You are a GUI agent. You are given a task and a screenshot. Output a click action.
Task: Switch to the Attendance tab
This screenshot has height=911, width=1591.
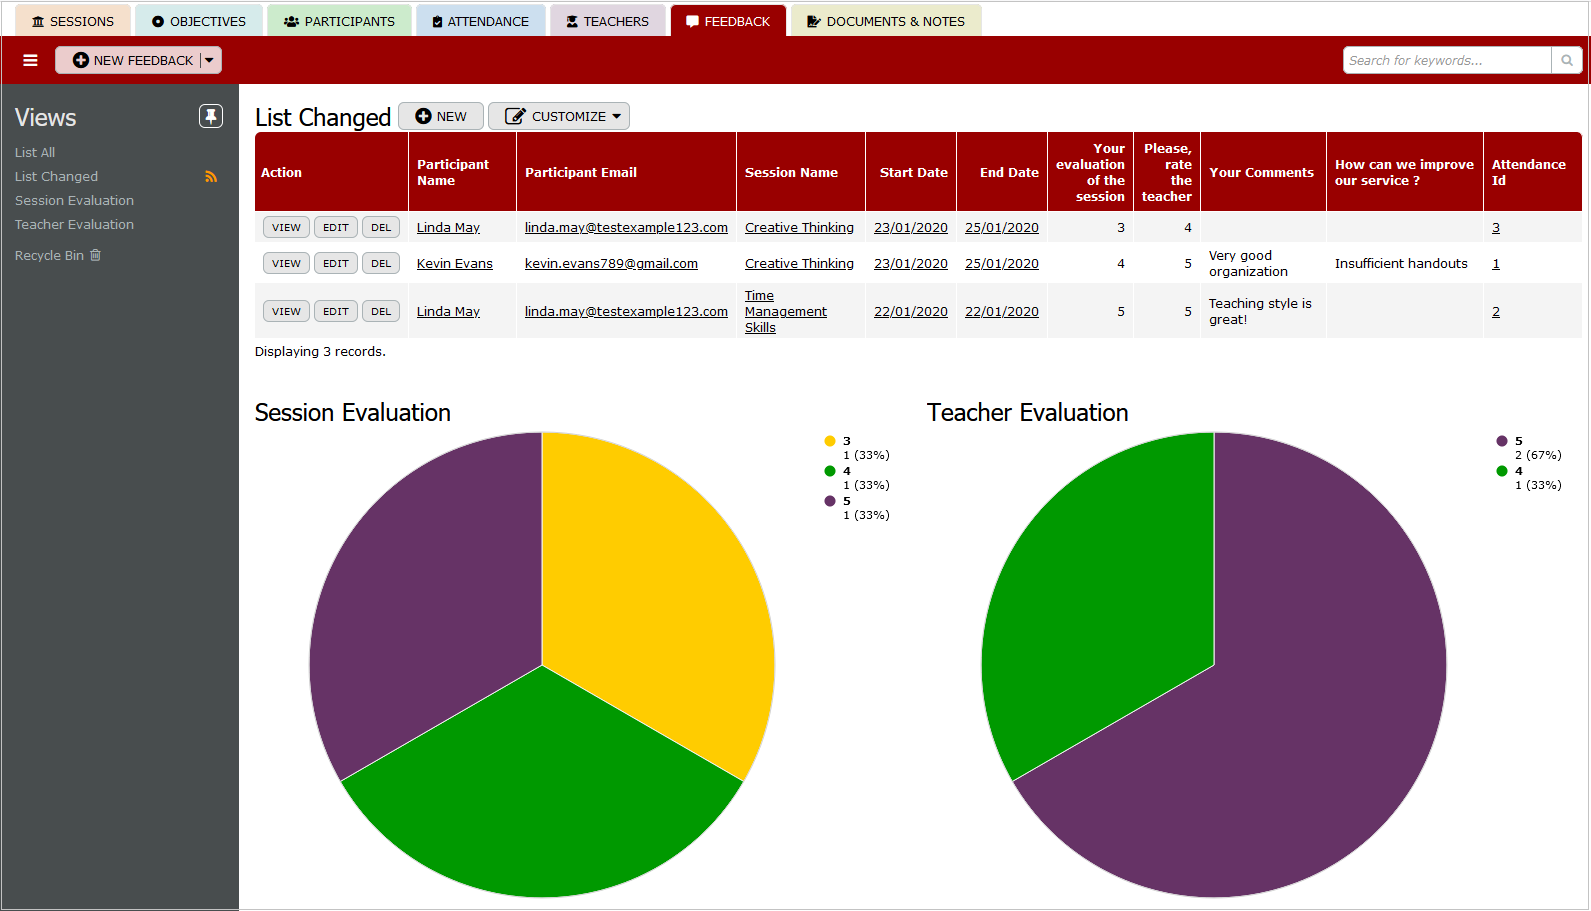pyautogui.click(x=480, y=21)
